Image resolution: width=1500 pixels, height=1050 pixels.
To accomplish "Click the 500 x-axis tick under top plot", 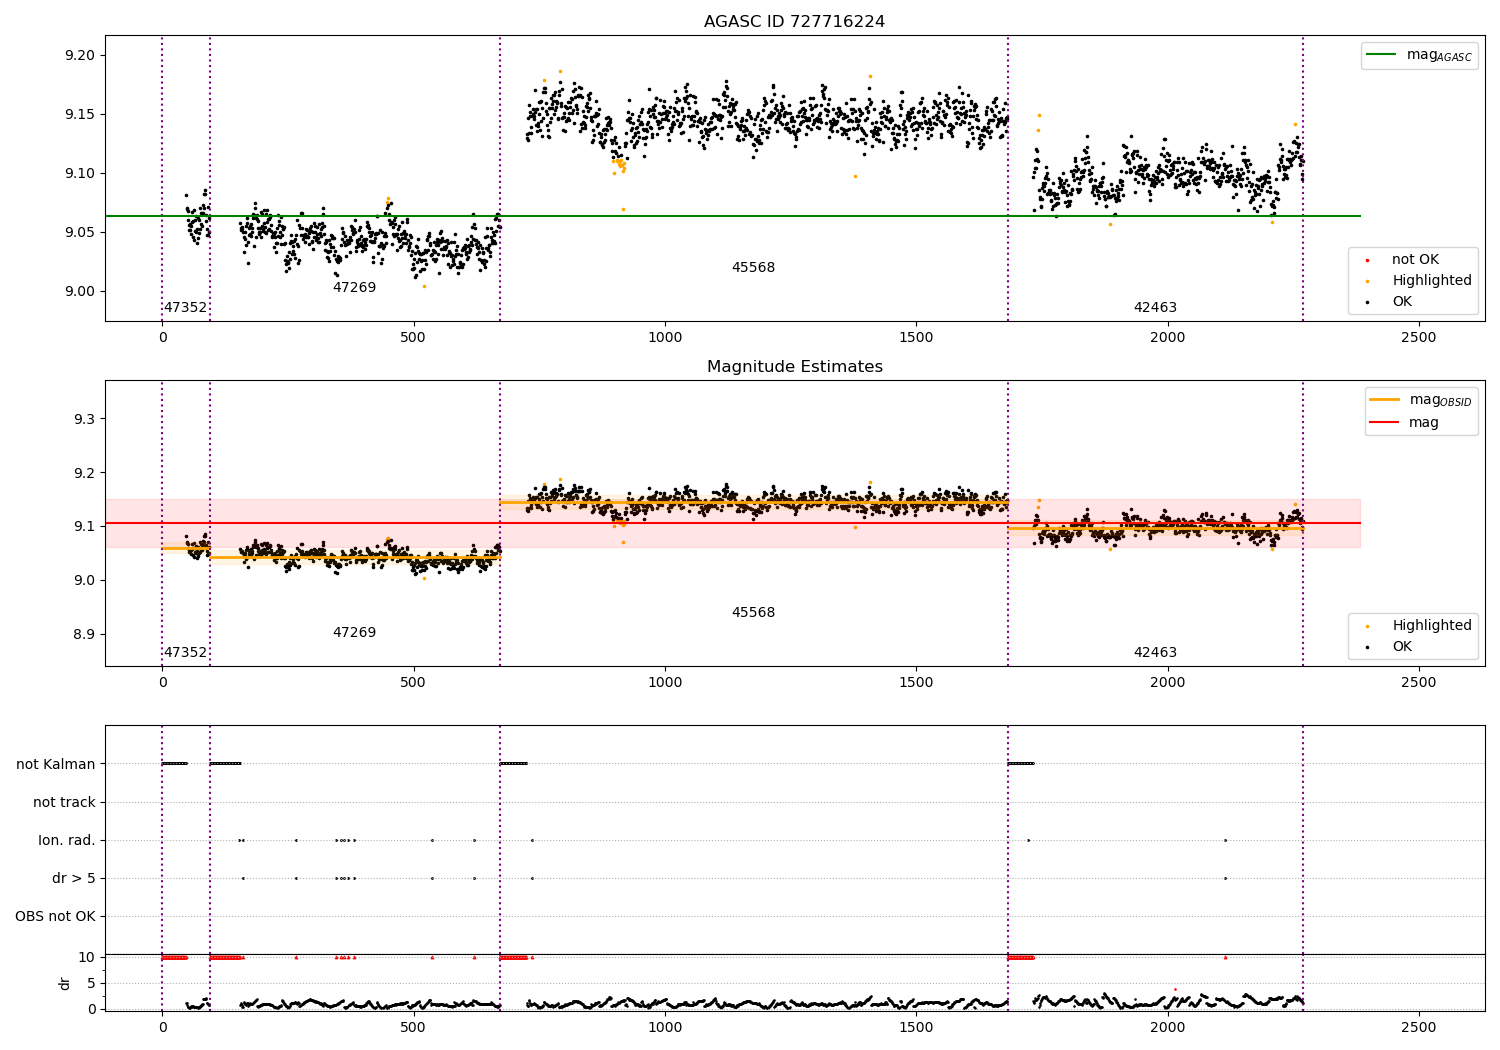I will pos(413,337).
